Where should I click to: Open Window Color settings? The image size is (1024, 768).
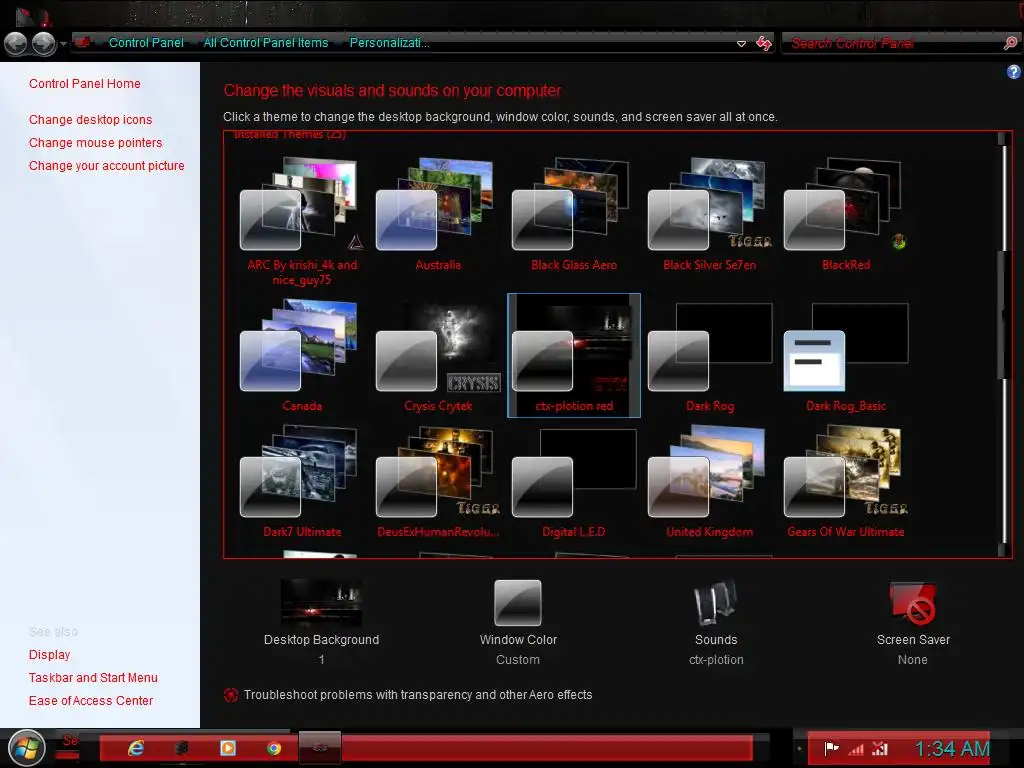click(518, 622)
